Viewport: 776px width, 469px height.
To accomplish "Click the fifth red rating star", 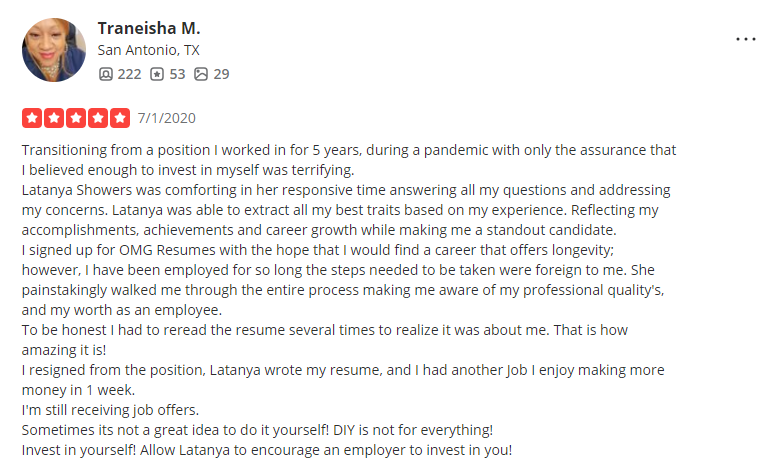I will tap(119, 118).
